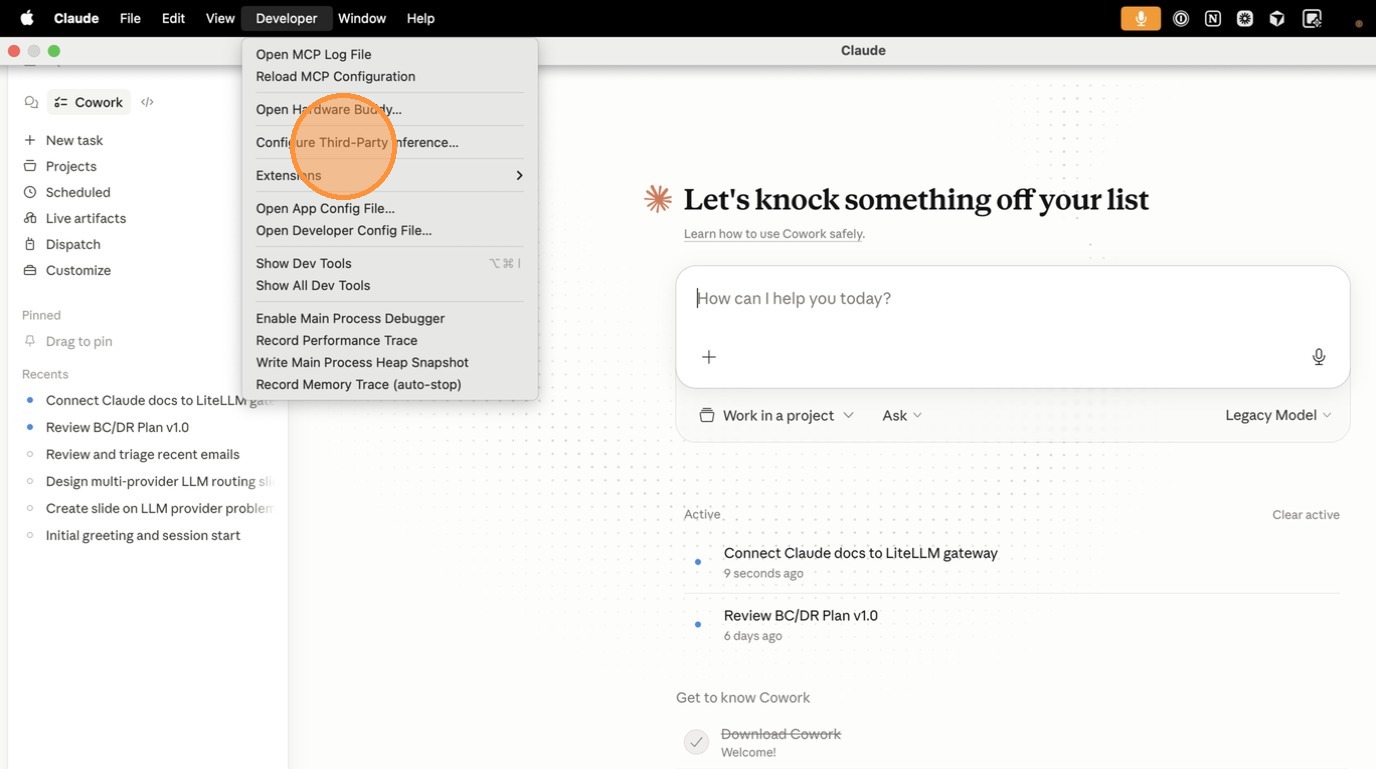This screenshot has width=1376, height=769.
Task: Open the Notion icon in menu bar
Action: 1212,18
